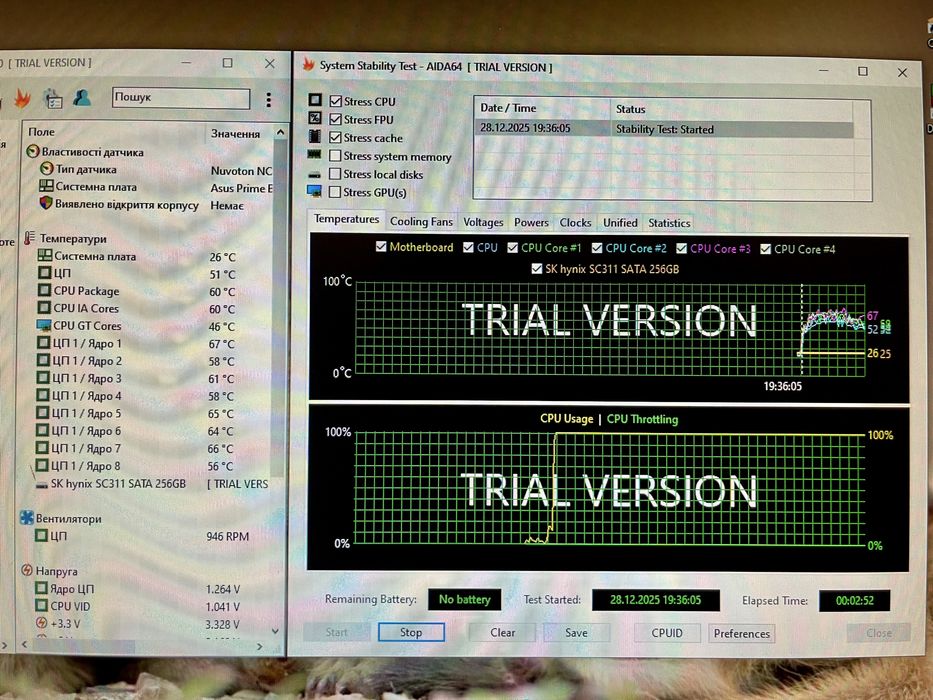Click the CPU GT Cores display icon
Image resolution: width=933 pixels, height=700 pixels.
[x=43, y=326]
